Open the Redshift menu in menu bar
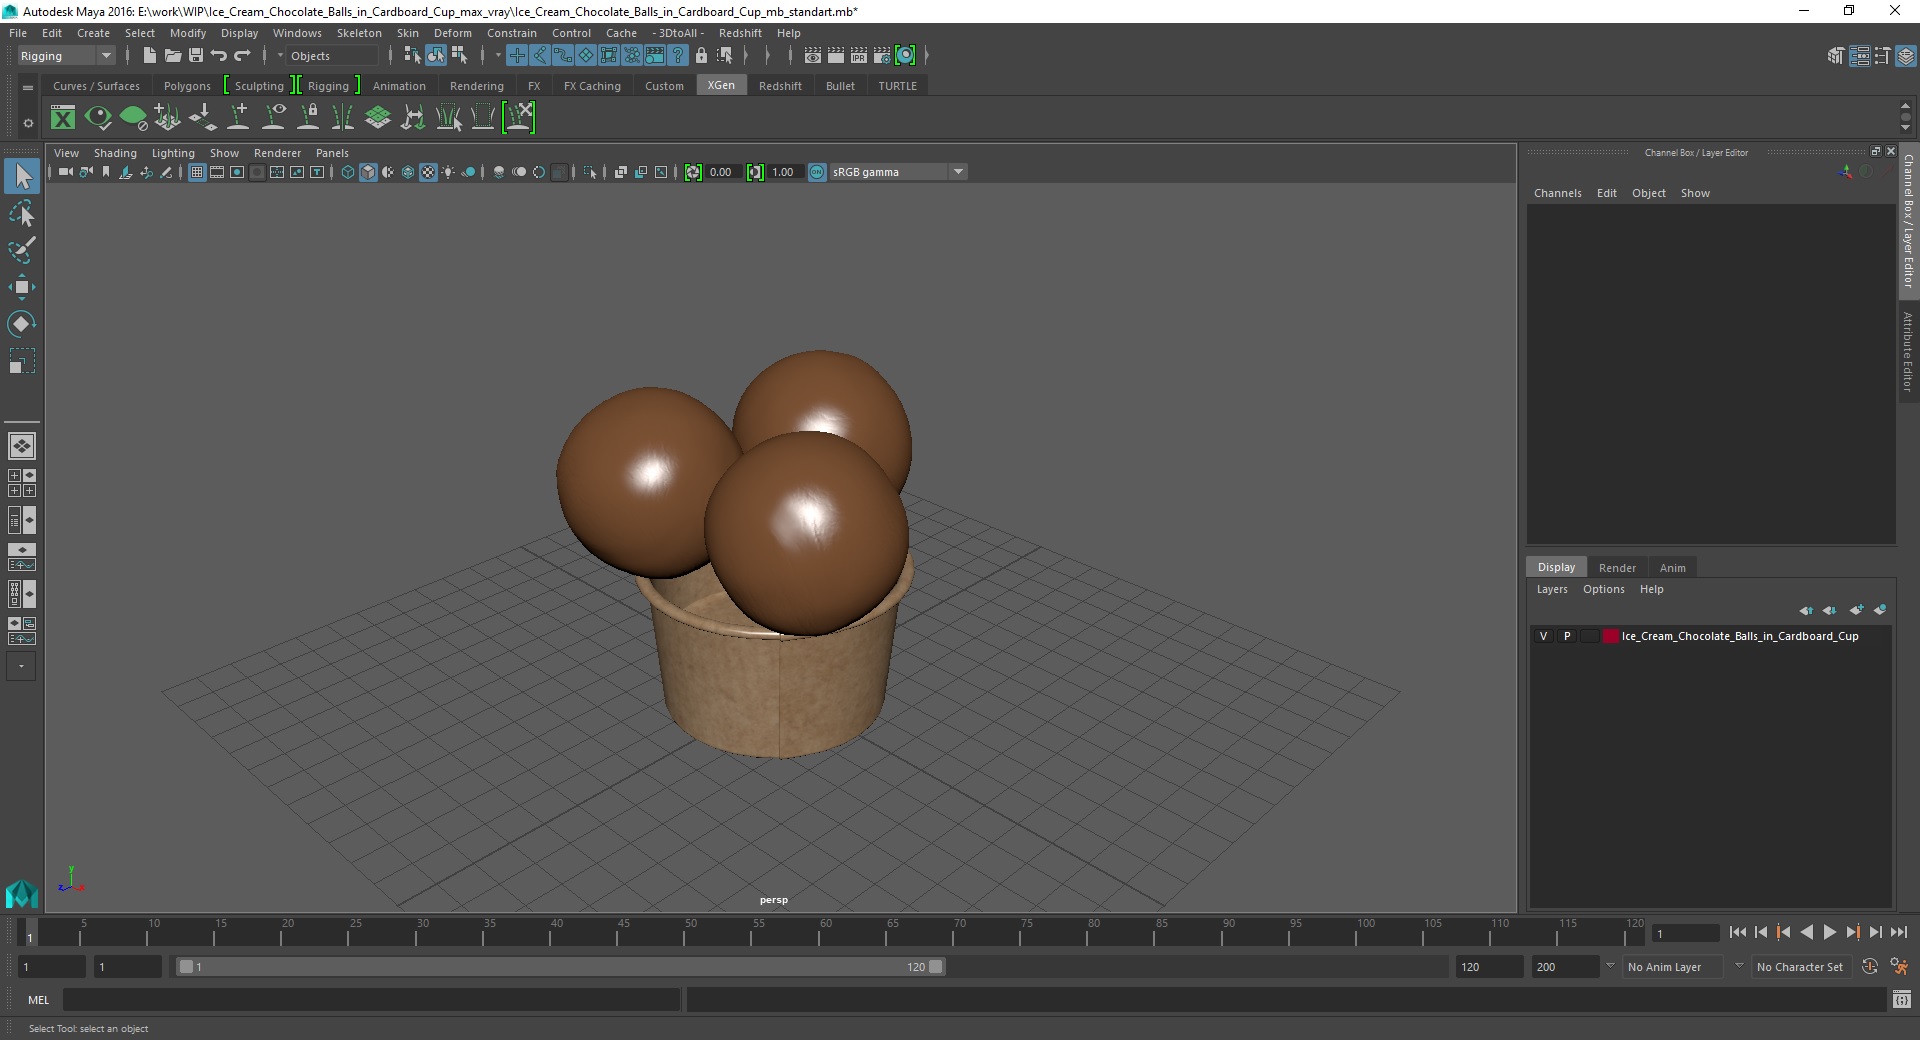Viewport: 1920px width, 1040px height. [x=740, y=33]
